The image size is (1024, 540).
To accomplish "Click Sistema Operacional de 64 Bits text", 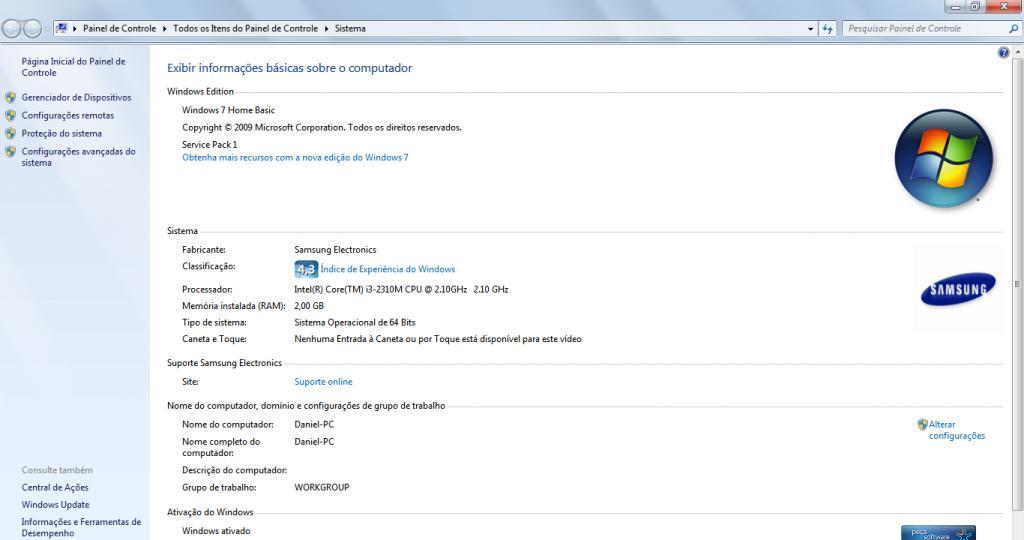I will [355, 323].
